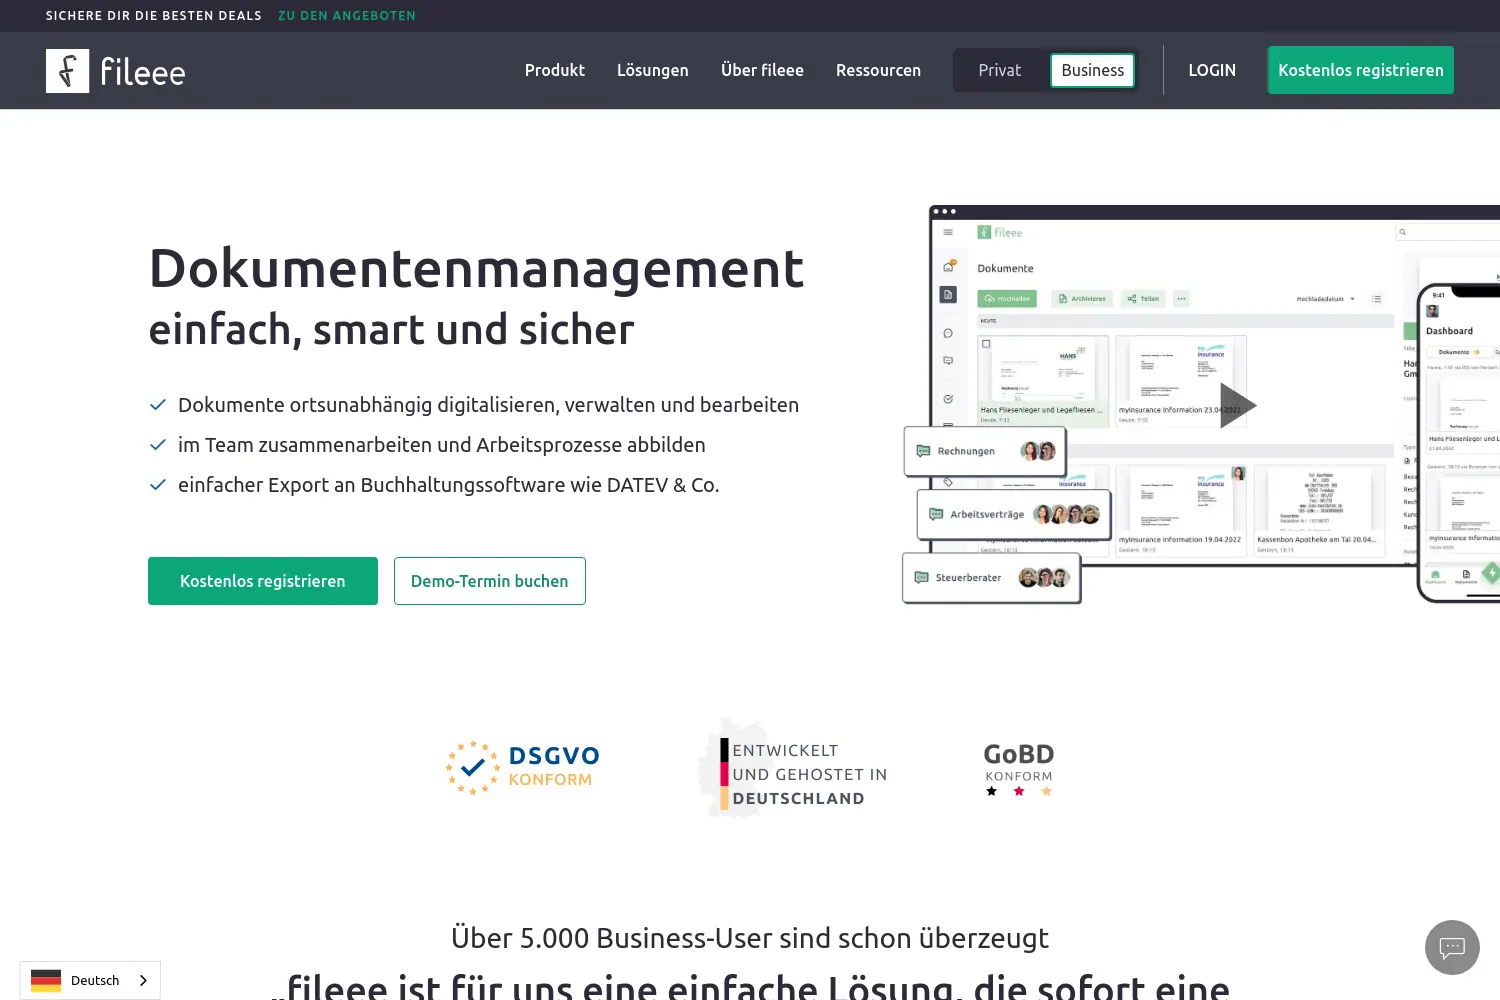Click the SICHERE DIR DIE BESTEN DEALS text
Screen dimensions: 1500x1000
154,16
